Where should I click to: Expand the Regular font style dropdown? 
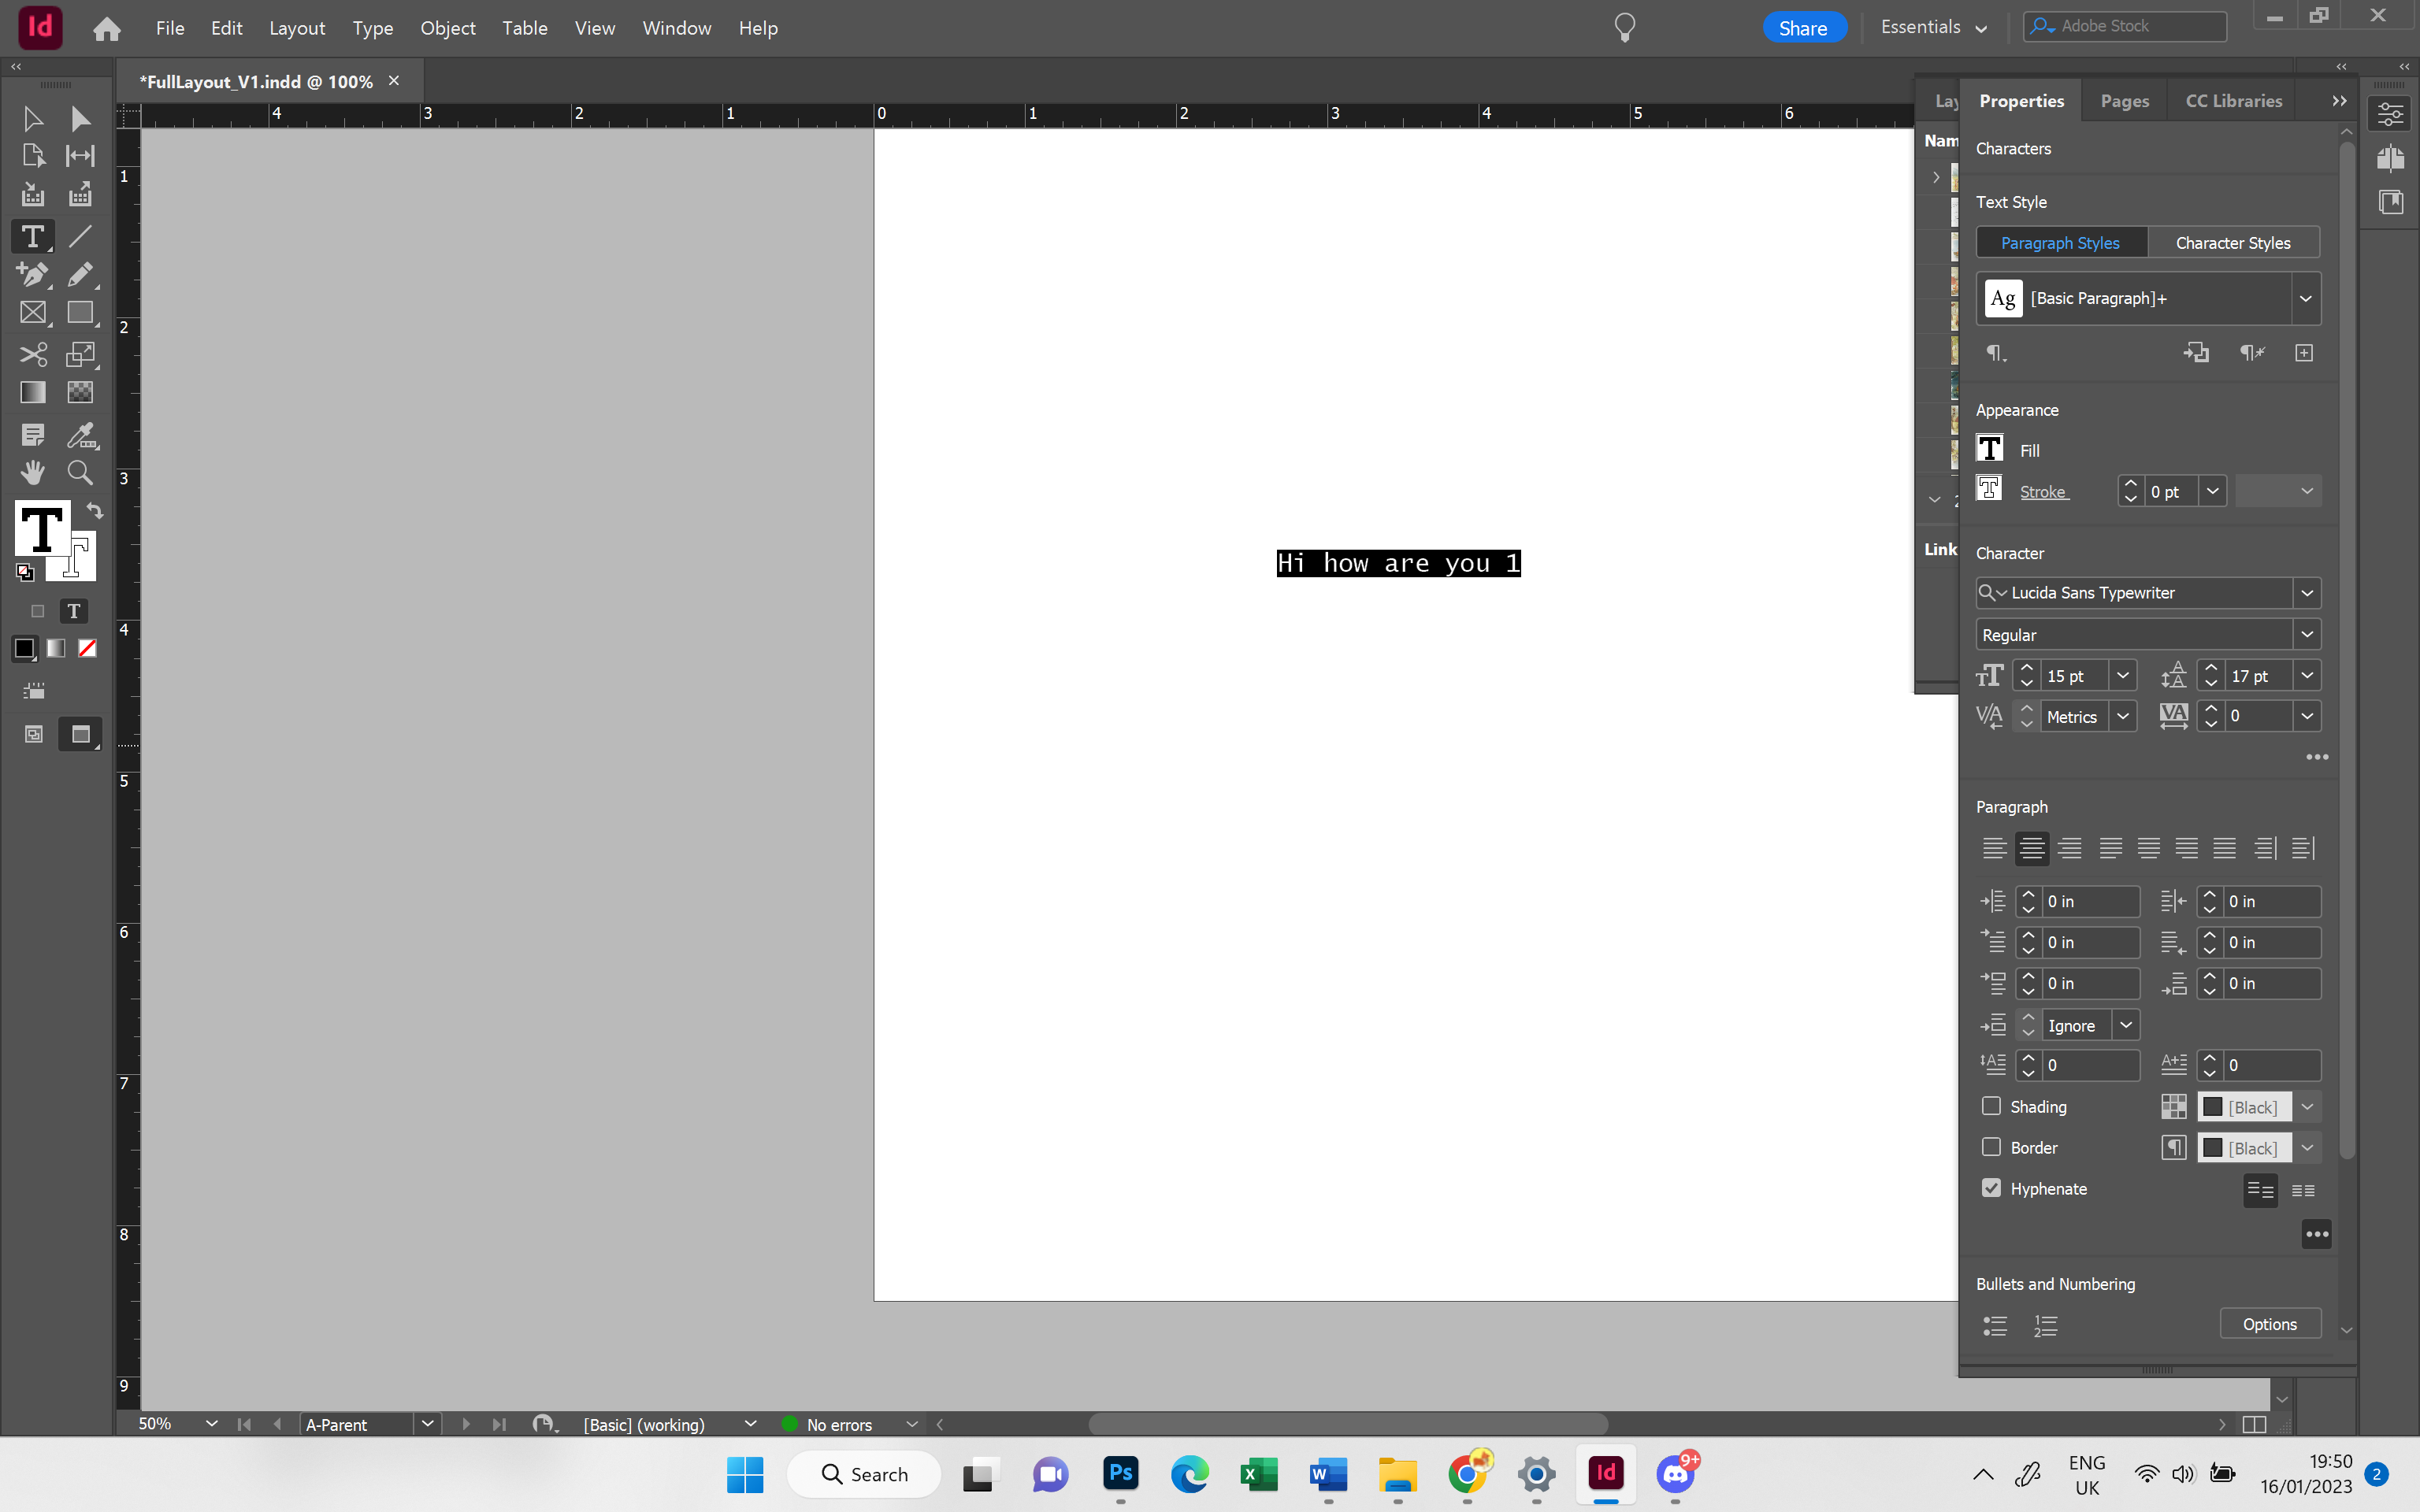2307,634
